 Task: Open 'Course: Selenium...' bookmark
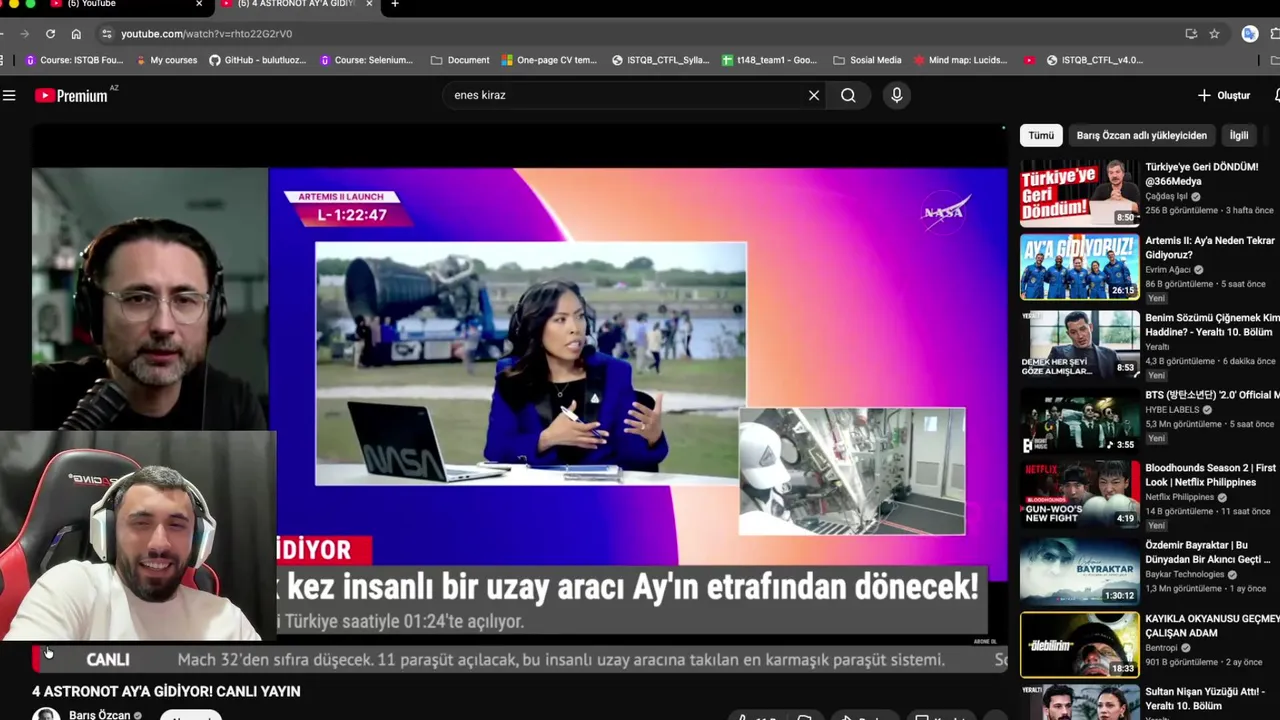coord(366,60)
